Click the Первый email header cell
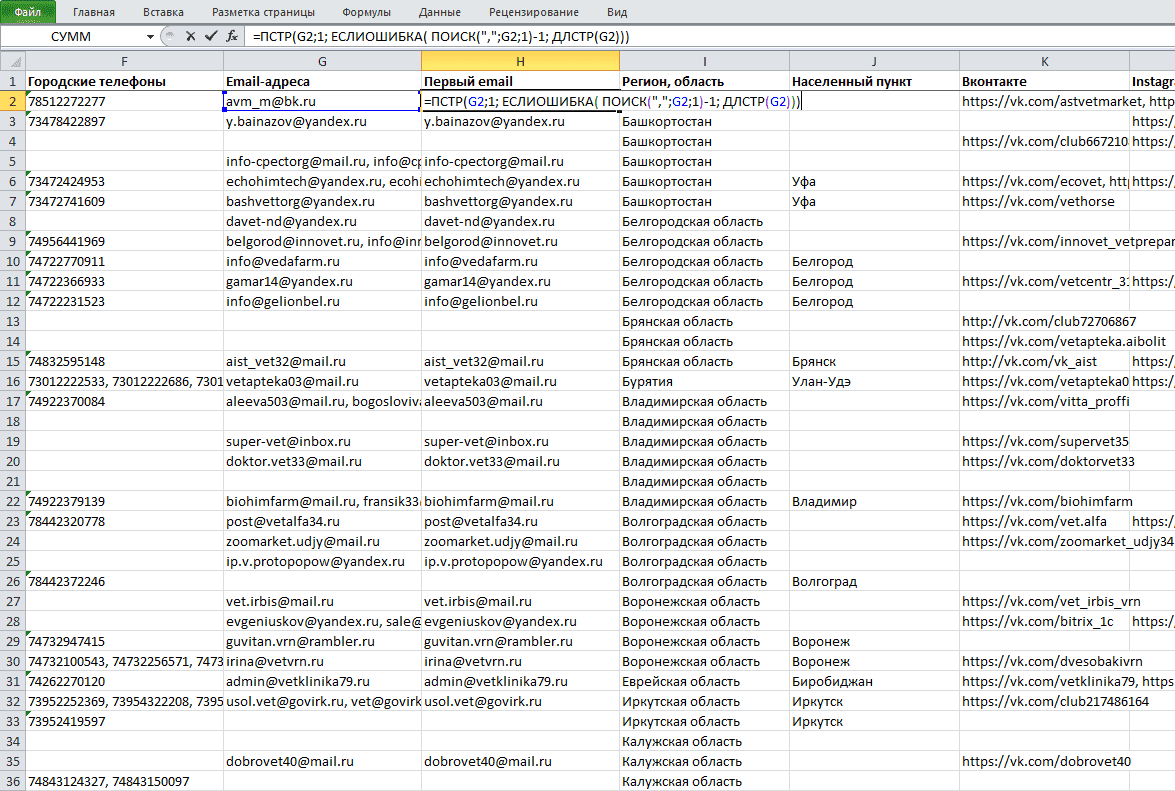The height and width of the screenshot is (791, 1175). (x=520, y=82)
